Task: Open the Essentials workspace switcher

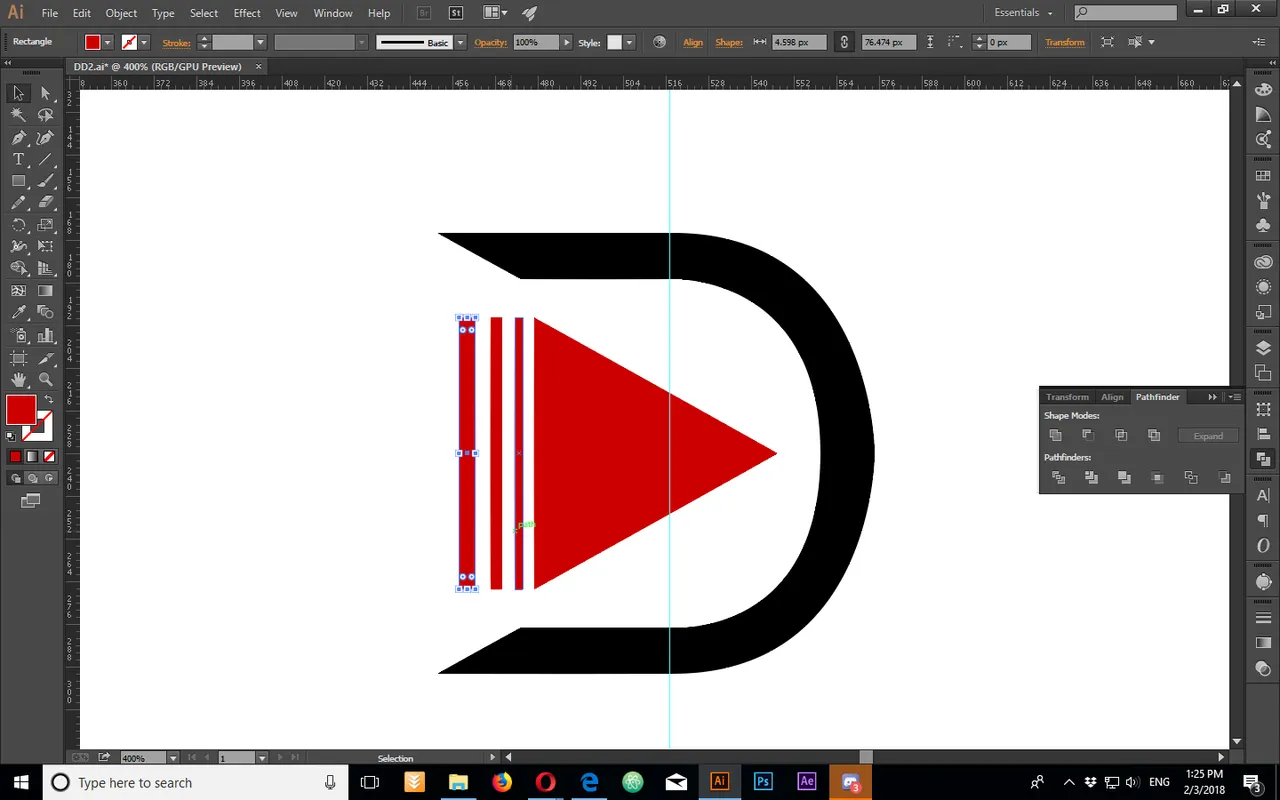Action: [1023, 13]
